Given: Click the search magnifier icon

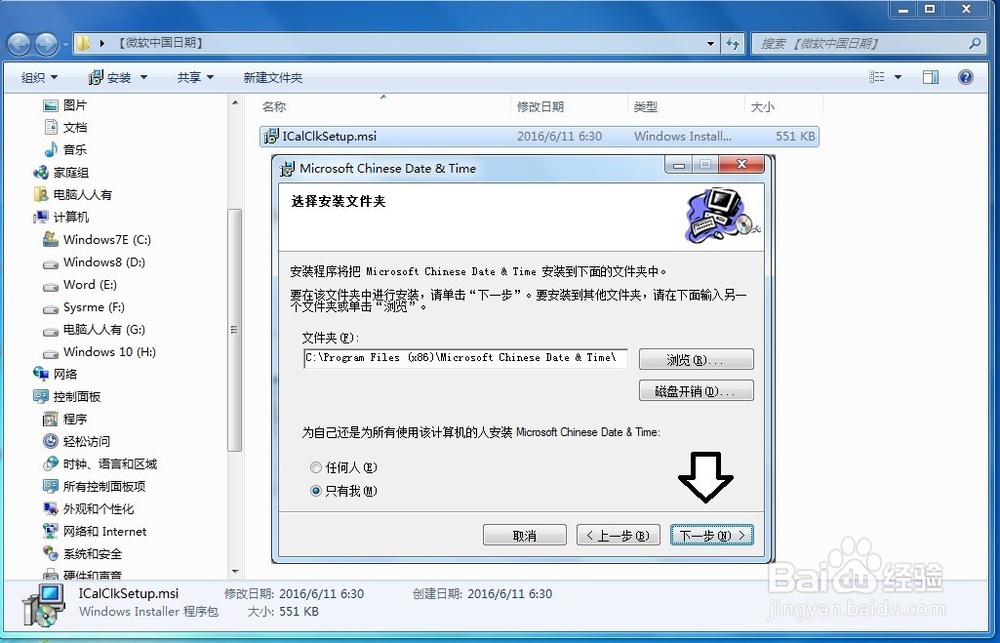Looking at the screenshot, I should point(974,43).
